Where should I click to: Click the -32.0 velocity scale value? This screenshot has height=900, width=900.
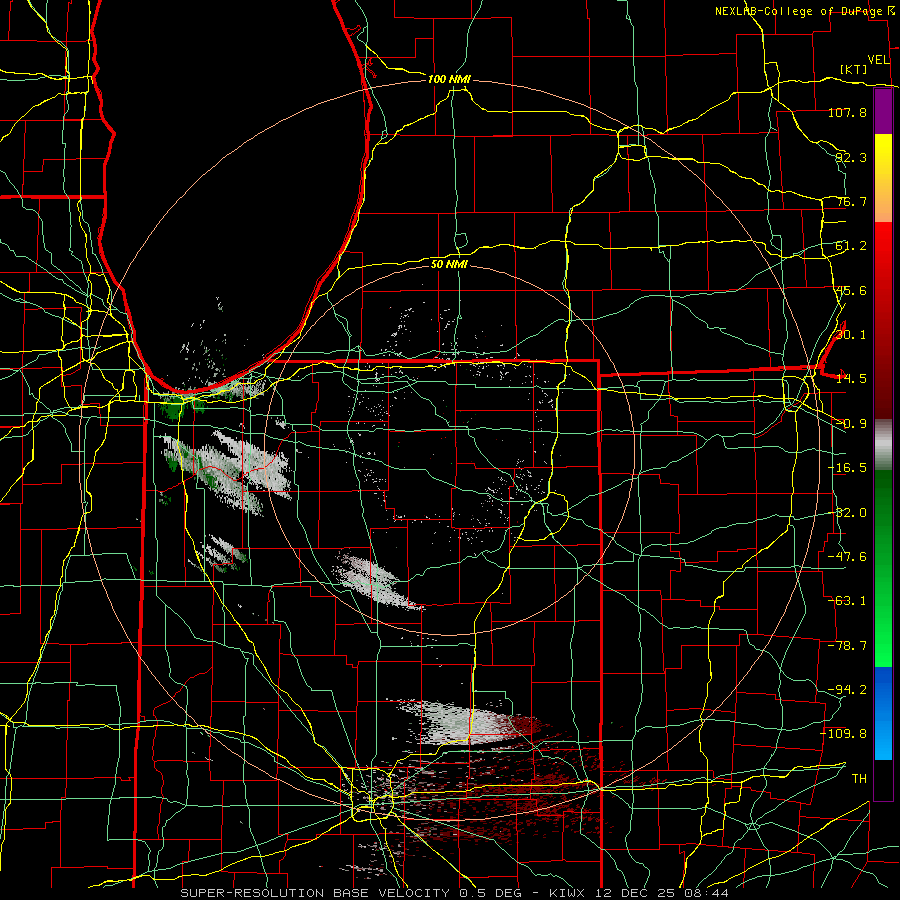847,513
